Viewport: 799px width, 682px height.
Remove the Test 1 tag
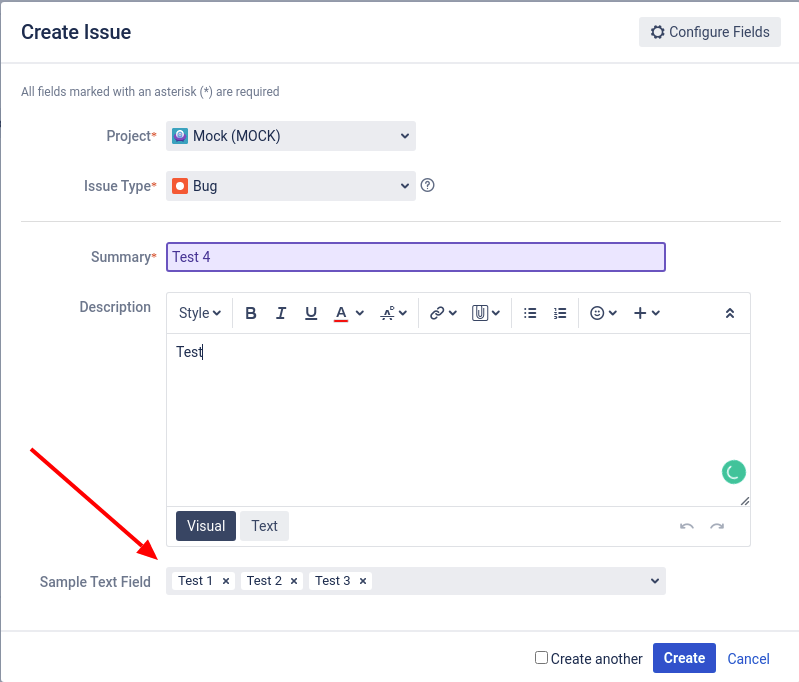(x=226, y=581)
